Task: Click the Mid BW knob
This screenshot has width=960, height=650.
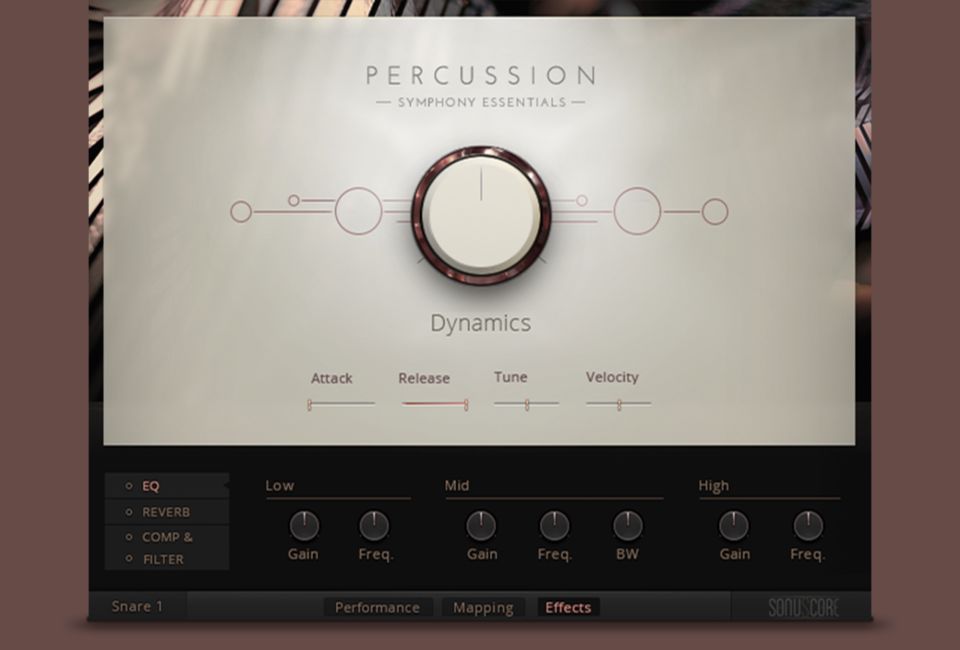Action: pos(628,525)
